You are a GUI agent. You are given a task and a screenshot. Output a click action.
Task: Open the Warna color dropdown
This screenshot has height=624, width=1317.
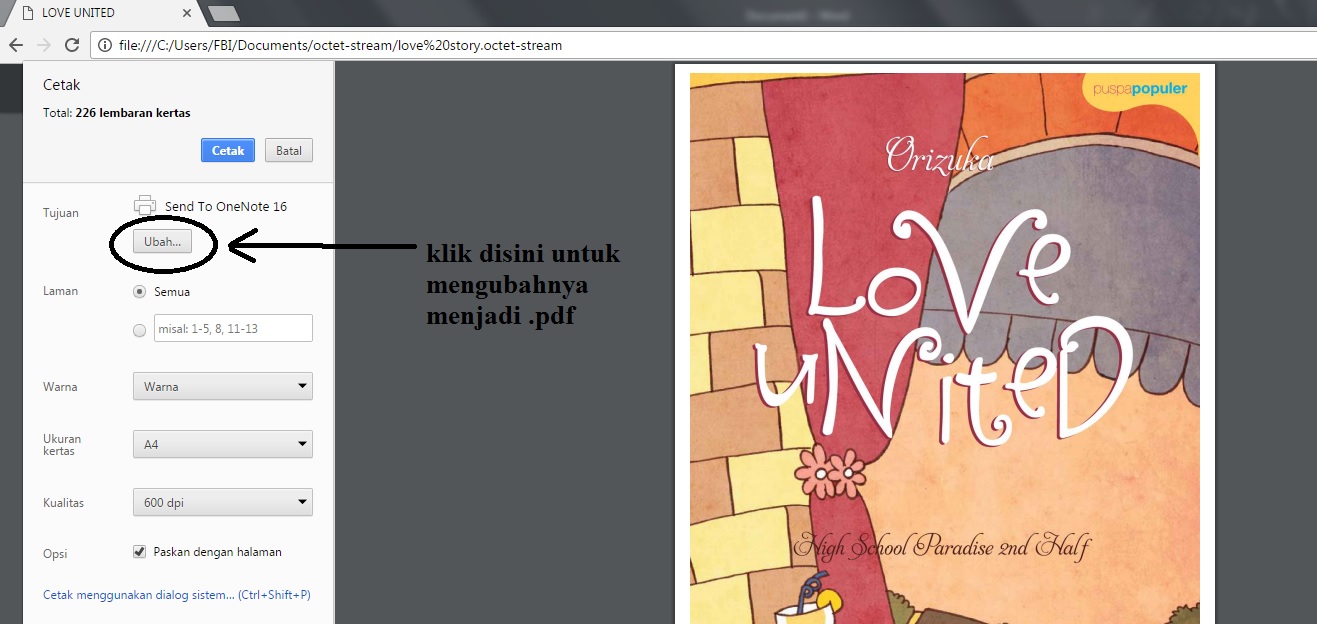click(x=223, y=386)
